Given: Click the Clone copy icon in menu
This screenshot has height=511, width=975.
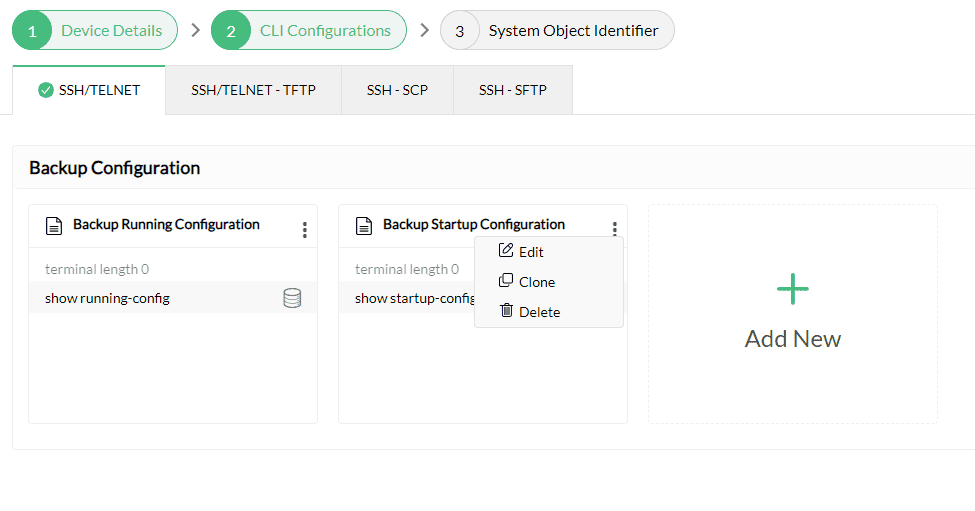Looking at the screenshot, I should click(506, 281).
